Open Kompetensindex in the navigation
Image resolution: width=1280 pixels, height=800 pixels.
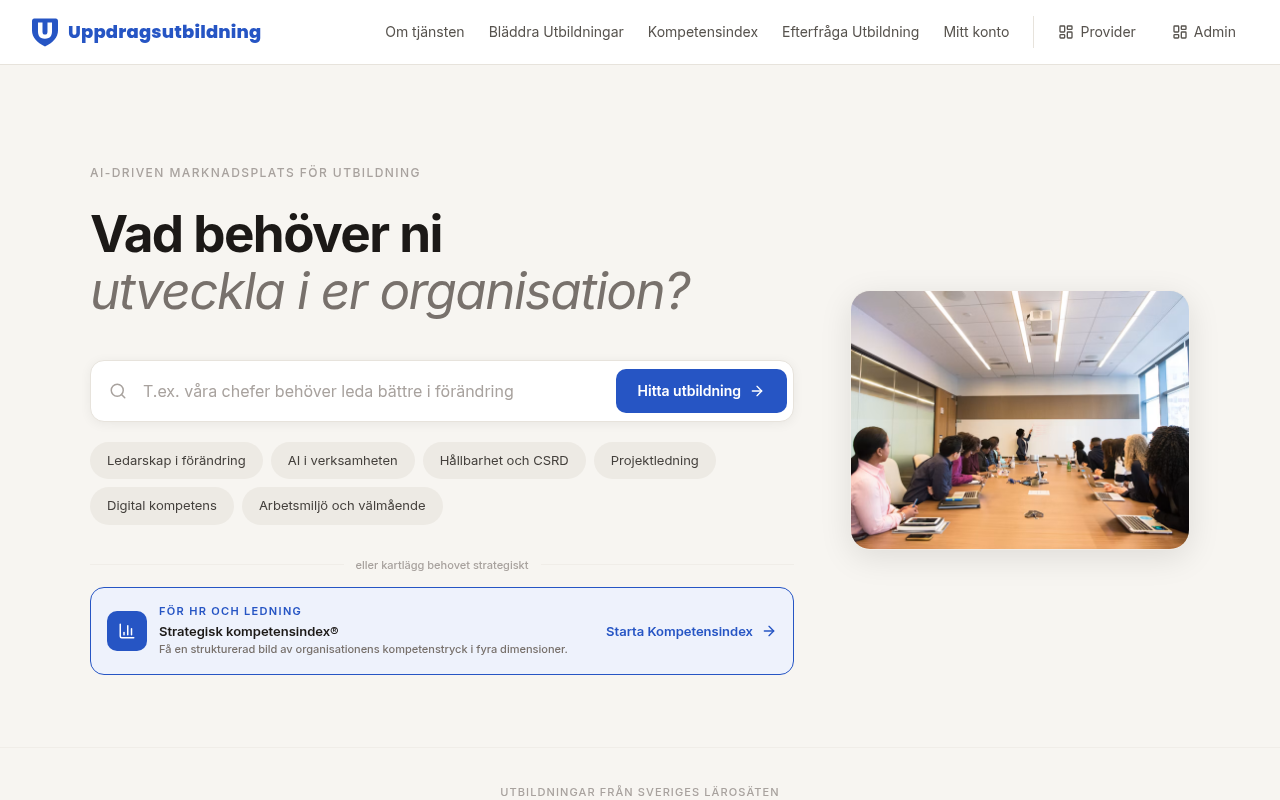(x=703, y=32)
